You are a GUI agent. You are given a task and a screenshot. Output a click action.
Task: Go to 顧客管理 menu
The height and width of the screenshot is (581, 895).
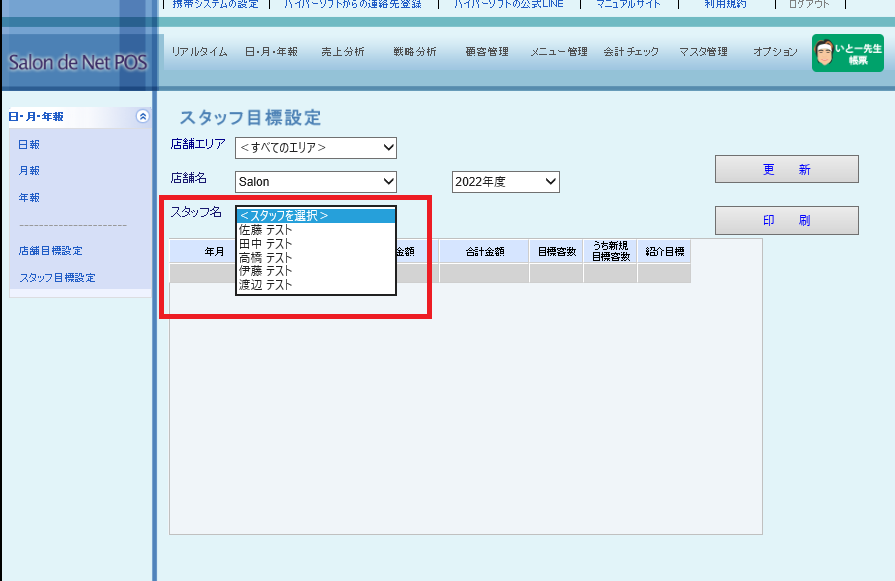coord(487,52)
